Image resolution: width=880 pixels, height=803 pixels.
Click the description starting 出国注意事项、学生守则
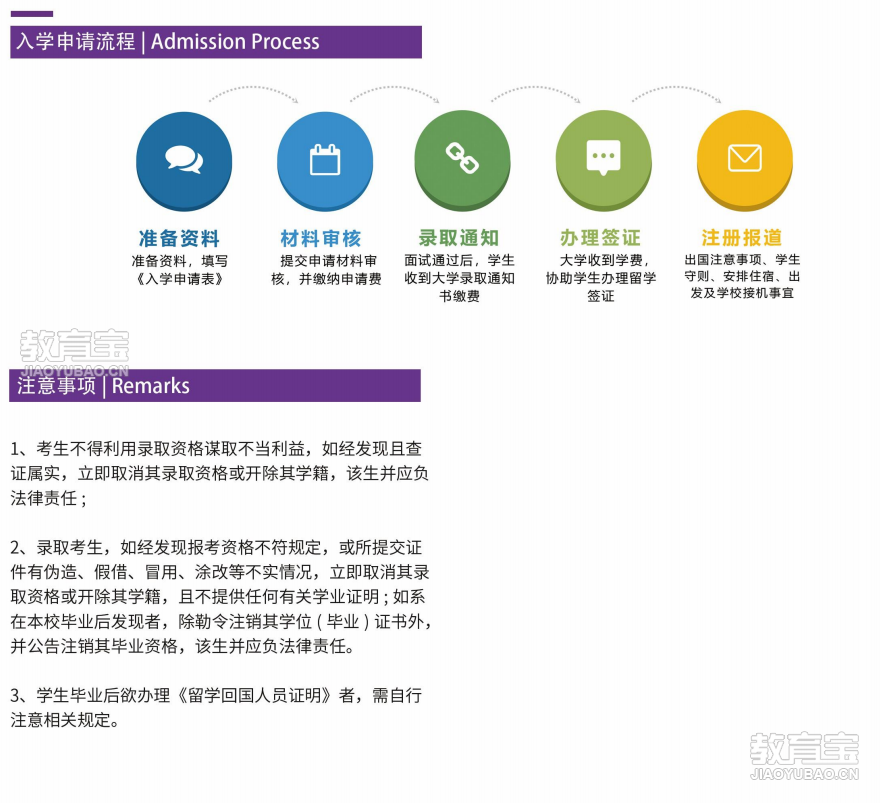(742, 276)
